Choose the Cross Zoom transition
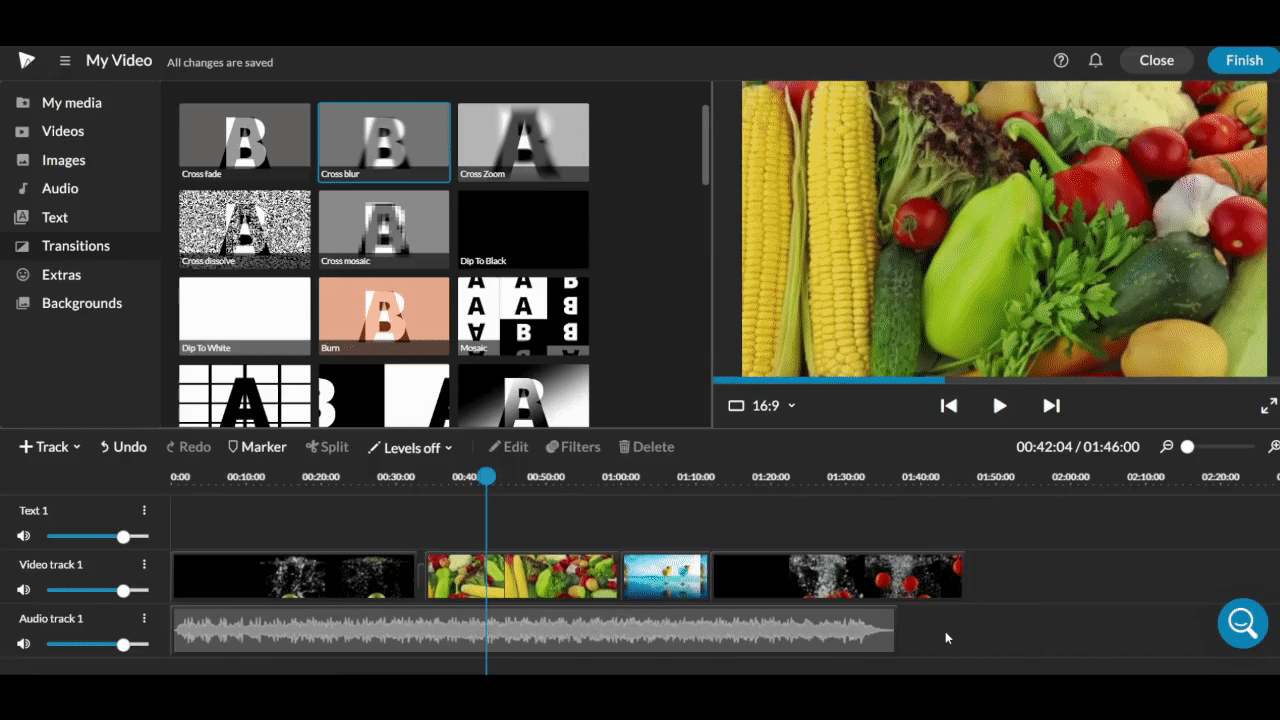 [x=523, y=142]
